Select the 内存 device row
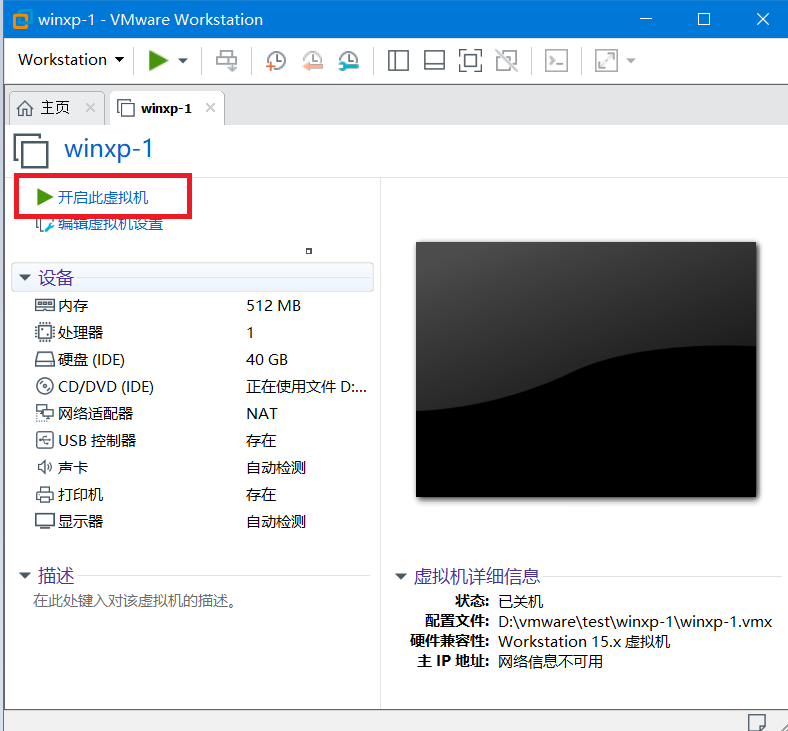Screen dimensions: 788x731 coord(201,305)
